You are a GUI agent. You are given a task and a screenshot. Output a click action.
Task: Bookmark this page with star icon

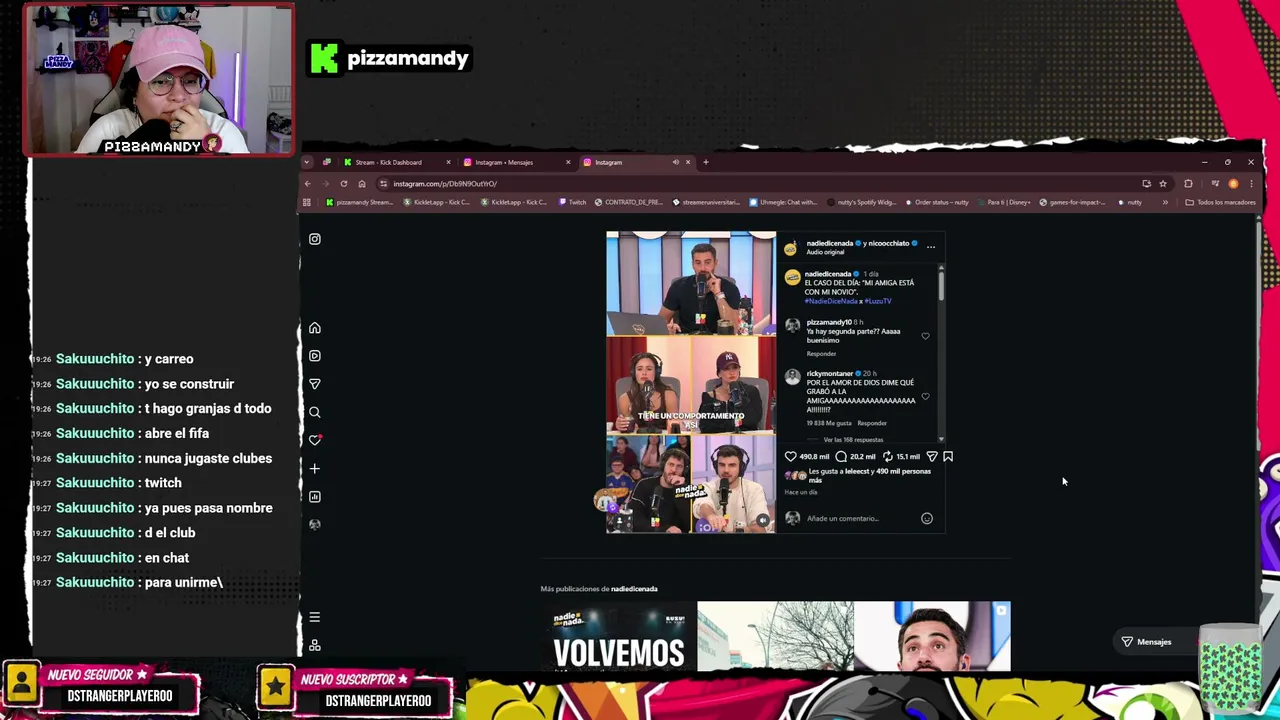pos(1162,183)
